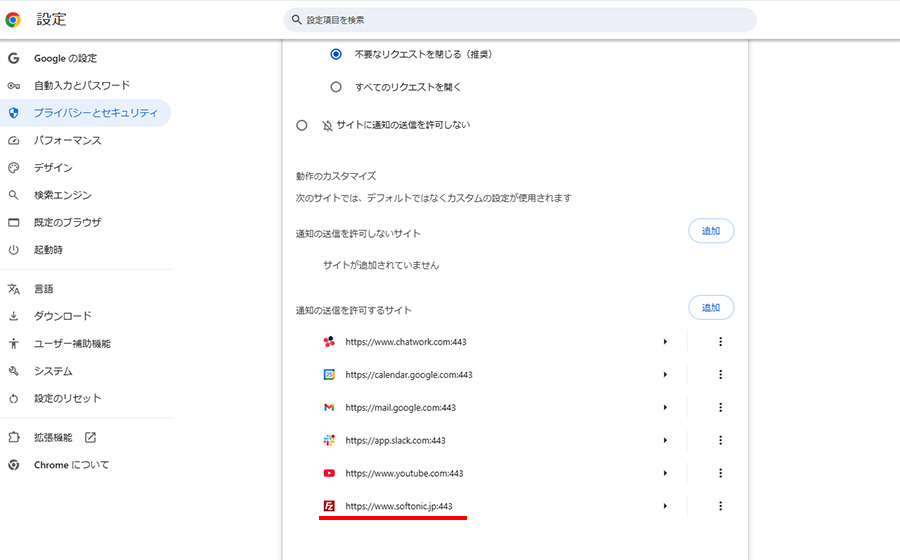Select サイトに通知の送信を許可しない radio option
This screenshot has width=900, height=560.
point(302,126)
